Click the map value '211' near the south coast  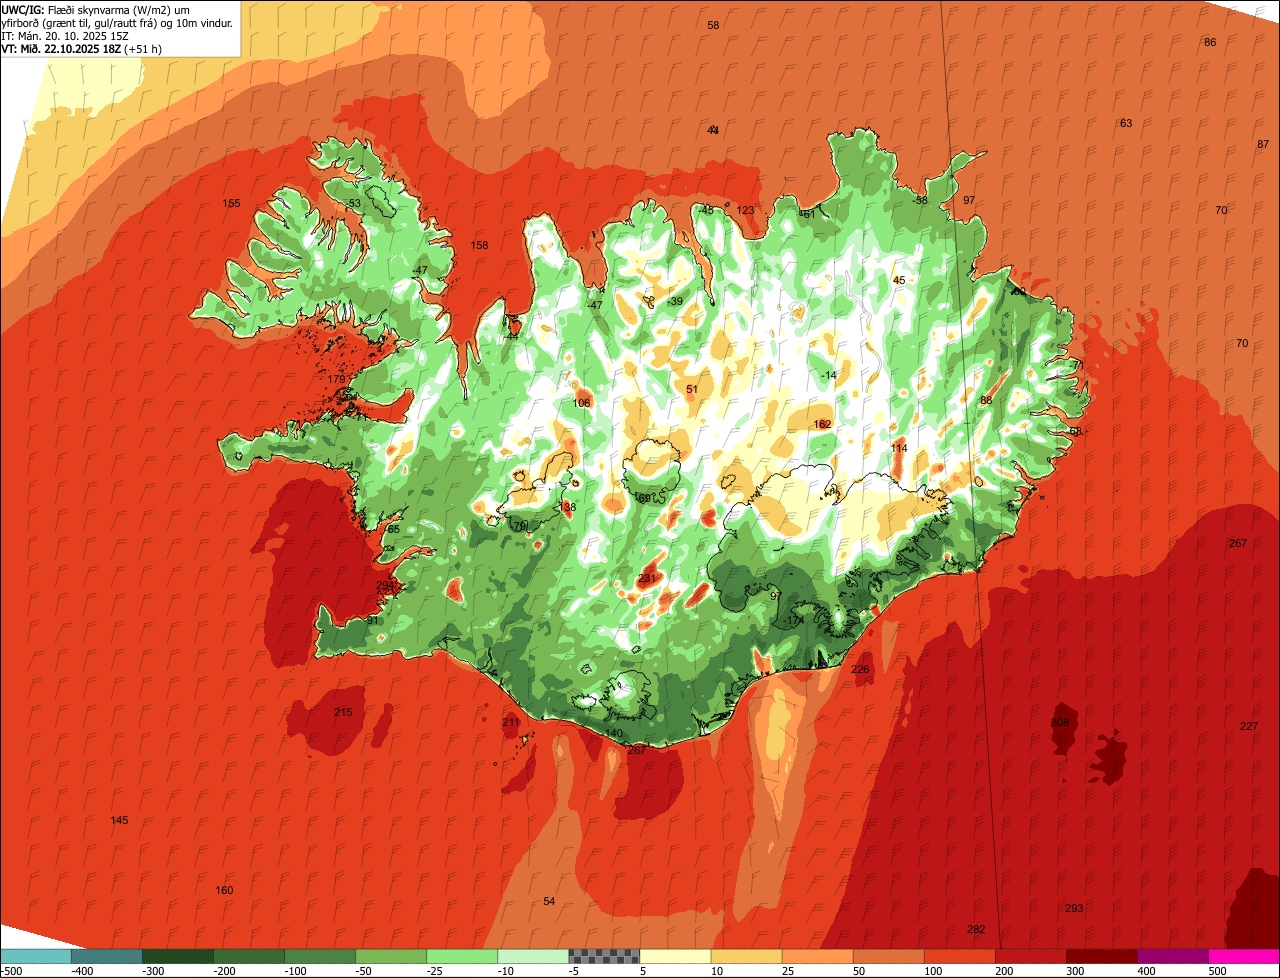(x=511, y=722)
